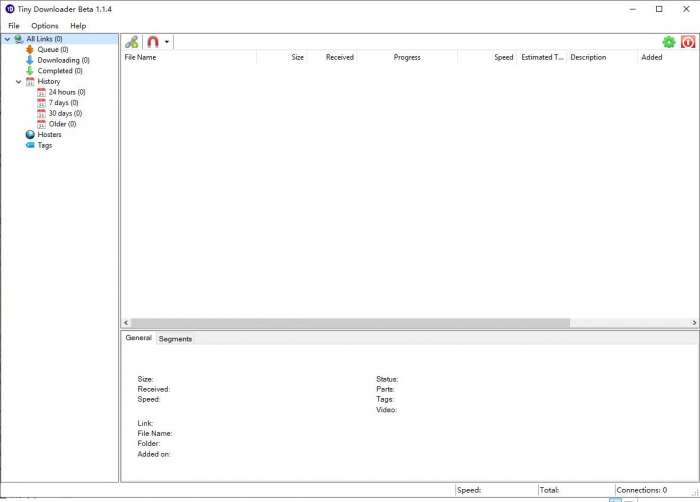Sort by Progress column header
The height and width of the screenshot is (502, 700).
(407, 57)
